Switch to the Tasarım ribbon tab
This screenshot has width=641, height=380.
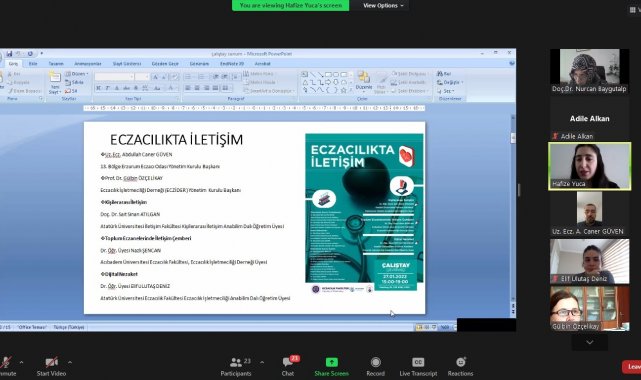56,64
